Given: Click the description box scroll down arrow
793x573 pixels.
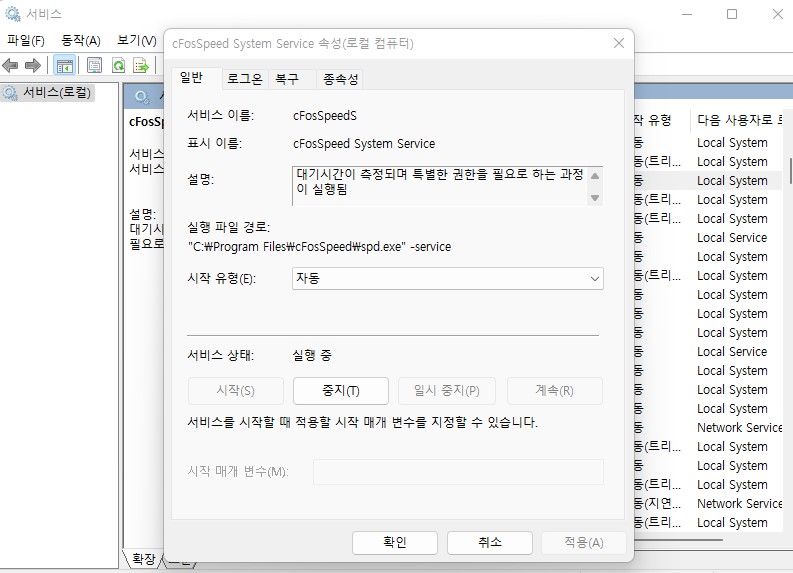Looking at the screenshot, I should point(595,197).
